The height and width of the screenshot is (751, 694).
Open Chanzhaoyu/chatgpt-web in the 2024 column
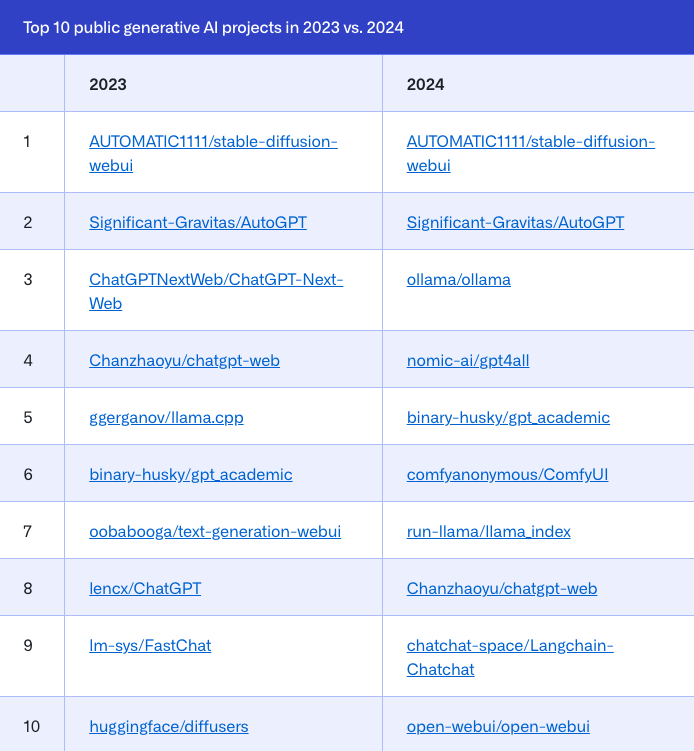(501, 588)
